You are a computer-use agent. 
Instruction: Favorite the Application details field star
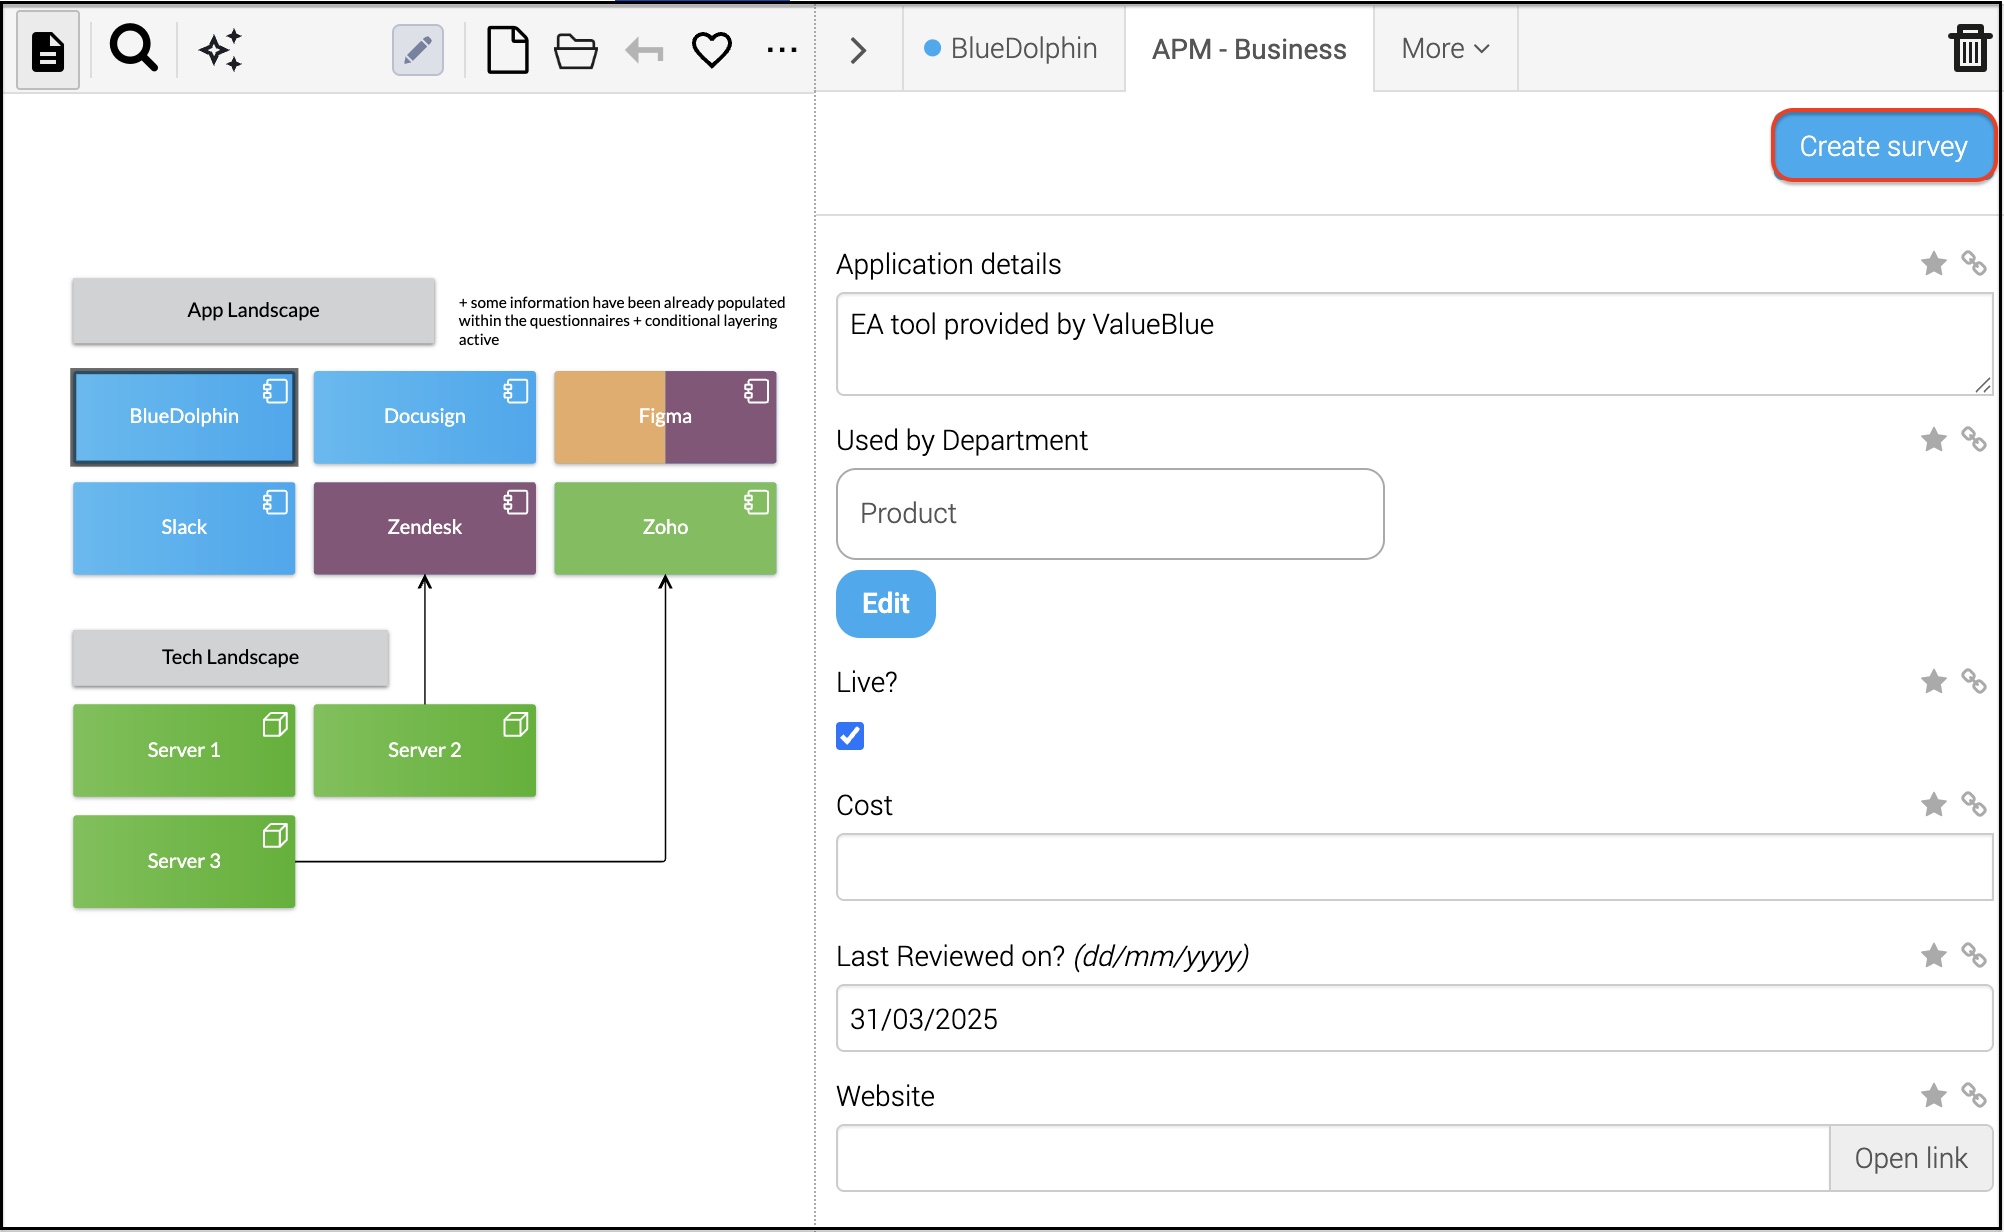pos(1934,264)
